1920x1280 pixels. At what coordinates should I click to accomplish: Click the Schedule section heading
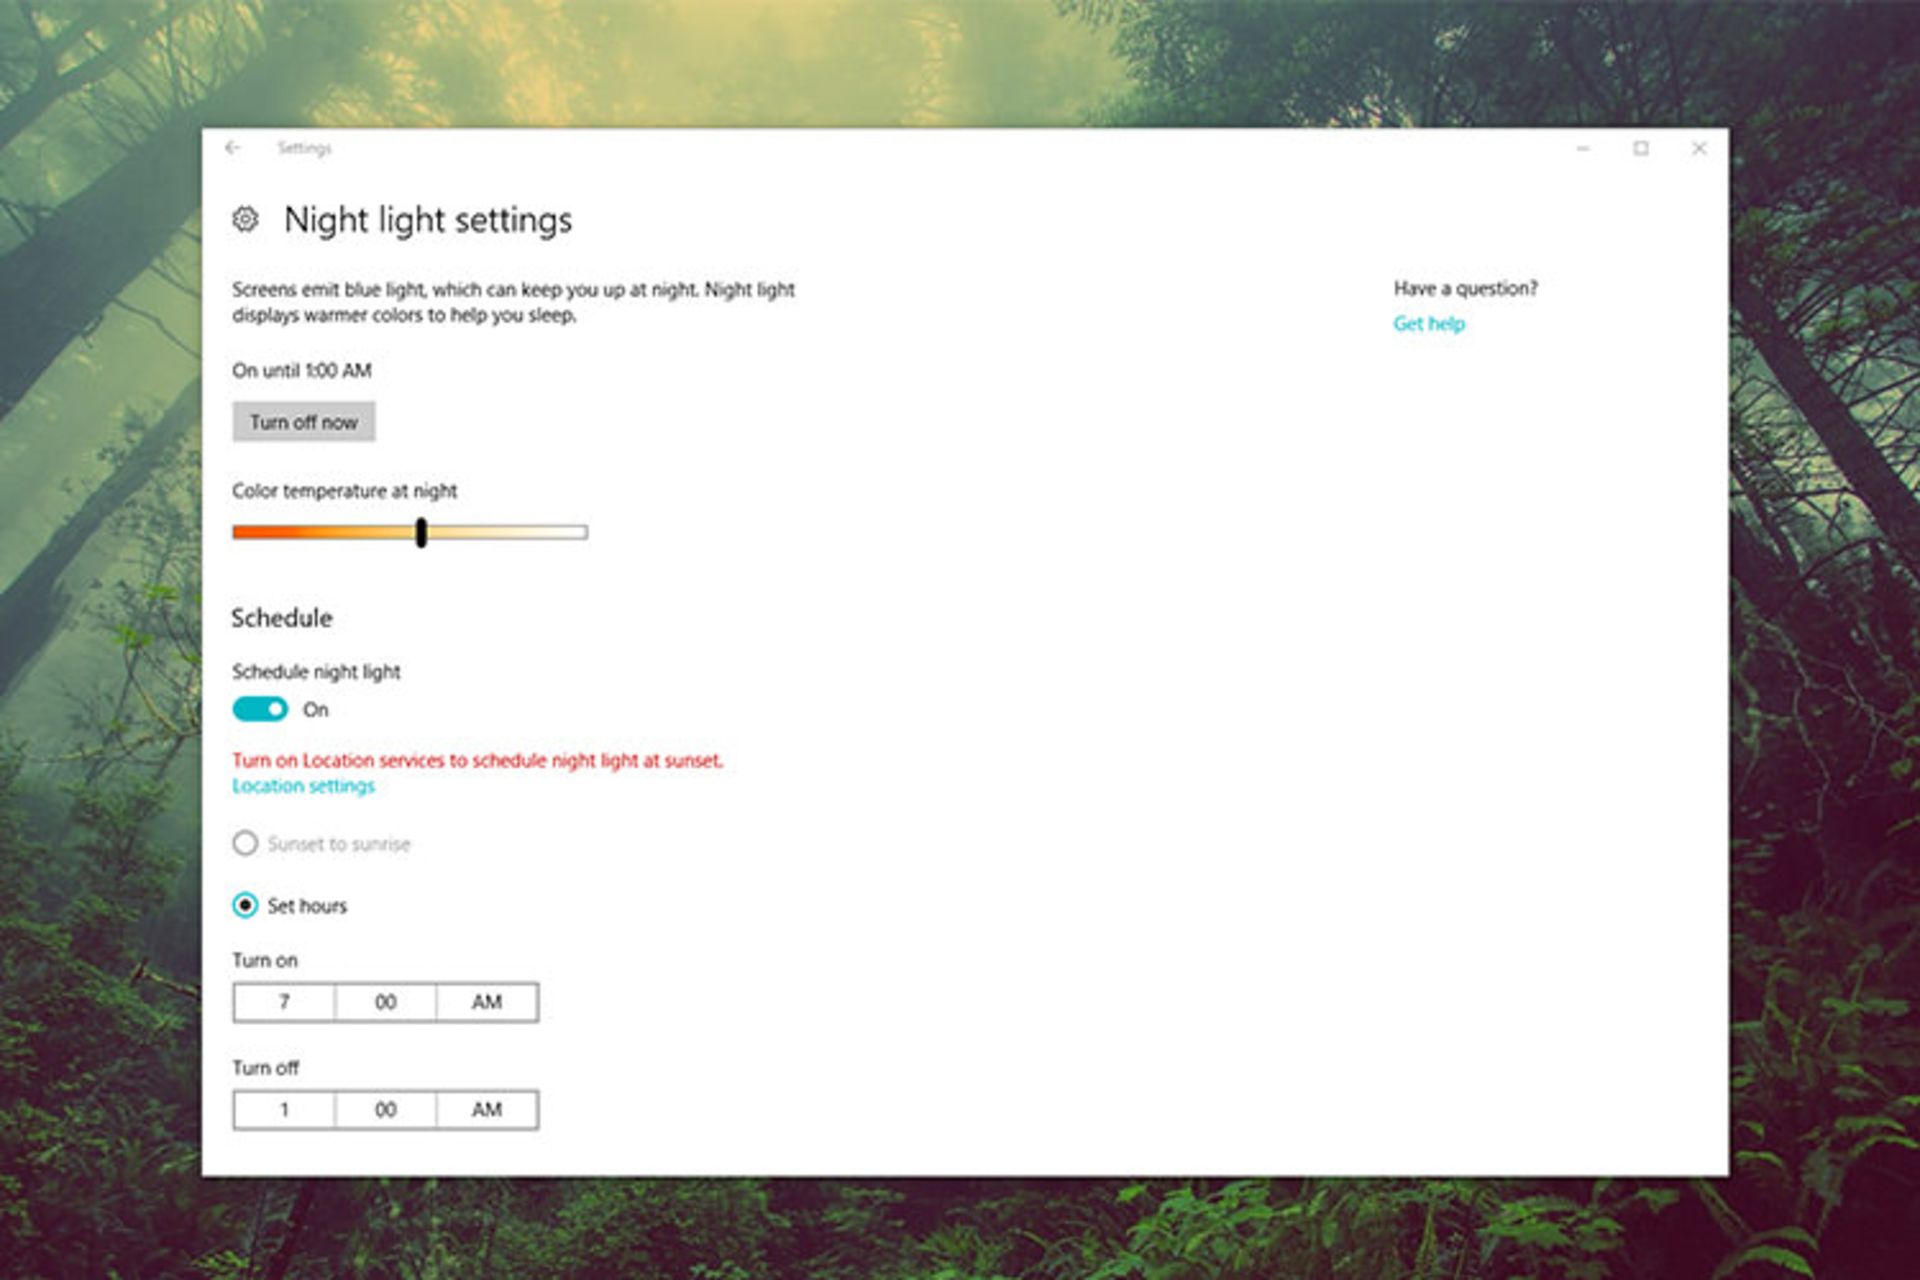[x=282, y=618]
